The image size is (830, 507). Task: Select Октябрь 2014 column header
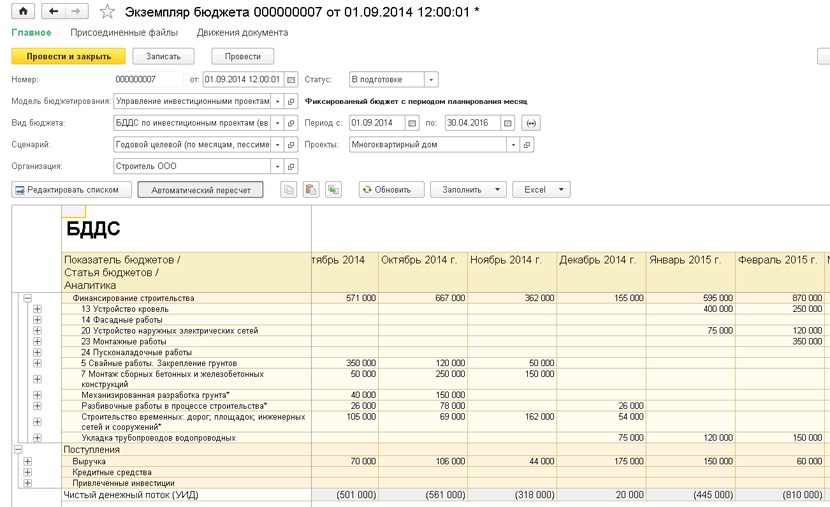[x=423, y=272]
